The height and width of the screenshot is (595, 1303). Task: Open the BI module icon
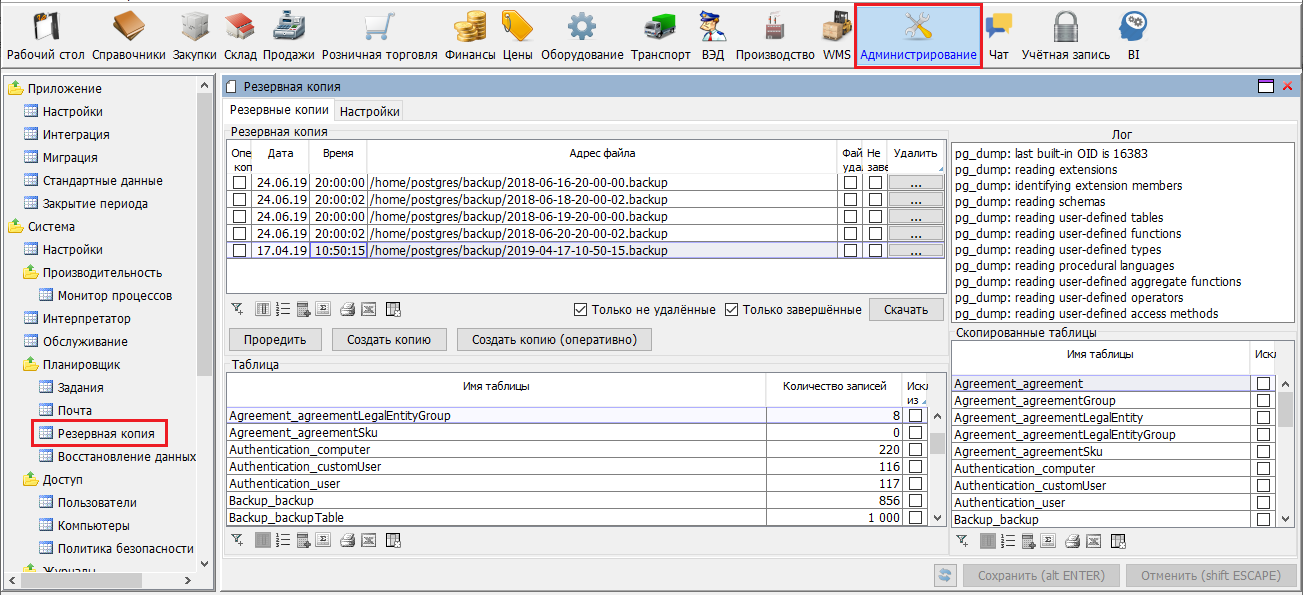tap(1133, 35)
